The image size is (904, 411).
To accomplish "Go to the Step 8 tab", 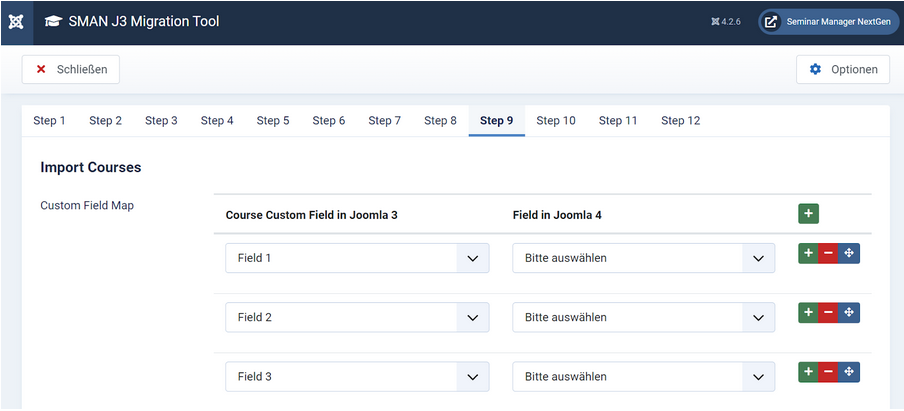I will (x=440, y=121).
